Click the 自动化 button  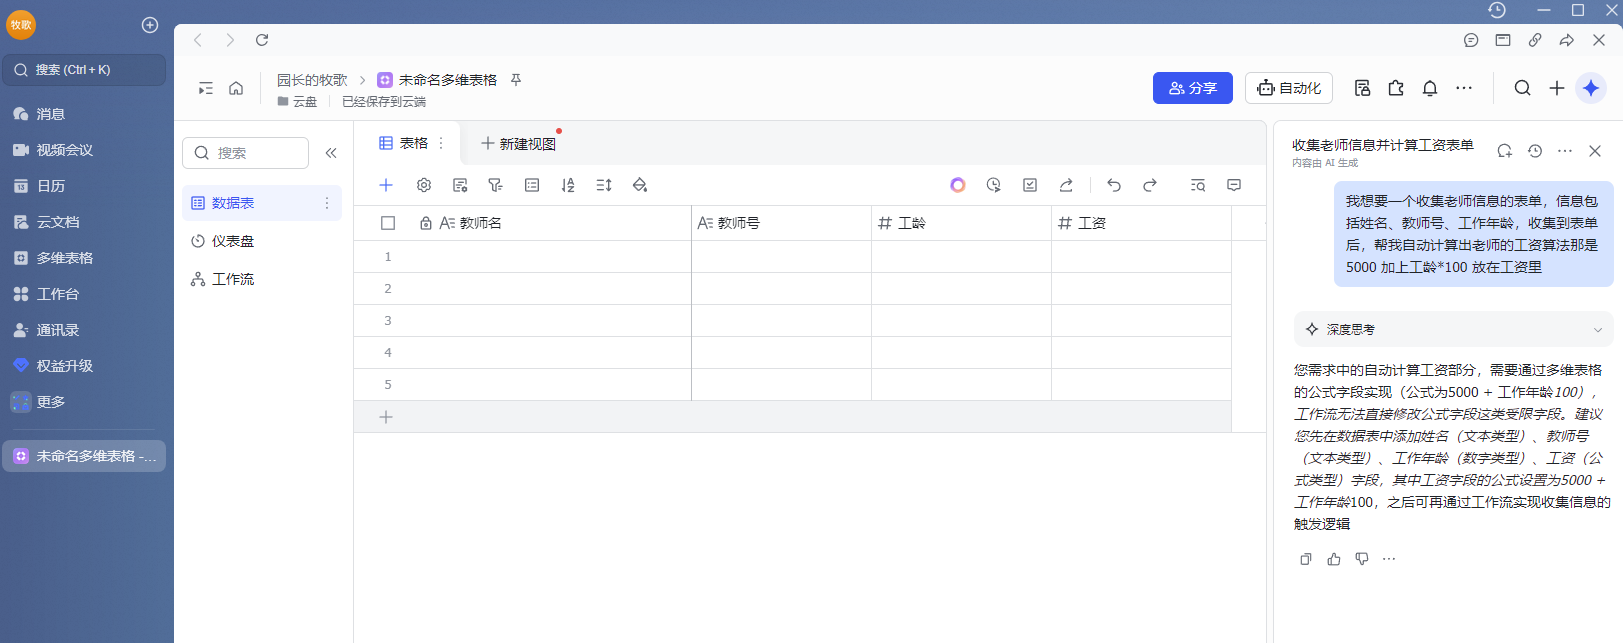click(x=1289, y=88)
